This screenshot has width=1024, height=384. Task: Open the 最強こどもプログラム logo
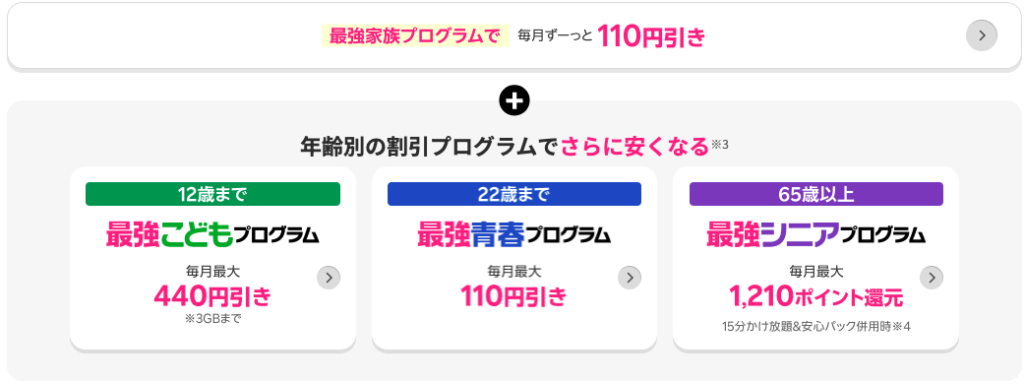[213, 235]
